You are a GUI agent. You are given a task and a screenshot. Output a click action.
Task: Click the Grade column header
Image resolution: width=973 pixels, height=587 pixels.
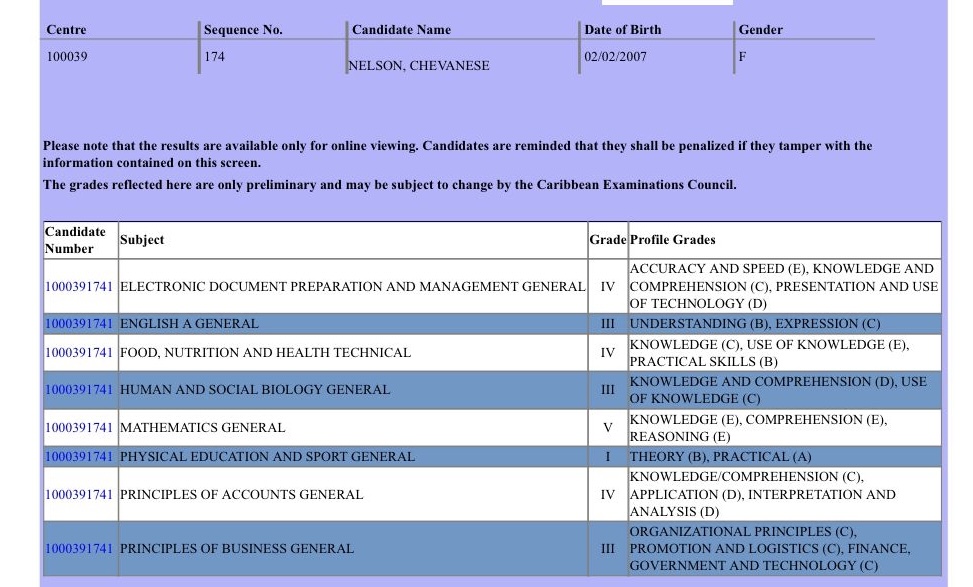pos(608,240)
